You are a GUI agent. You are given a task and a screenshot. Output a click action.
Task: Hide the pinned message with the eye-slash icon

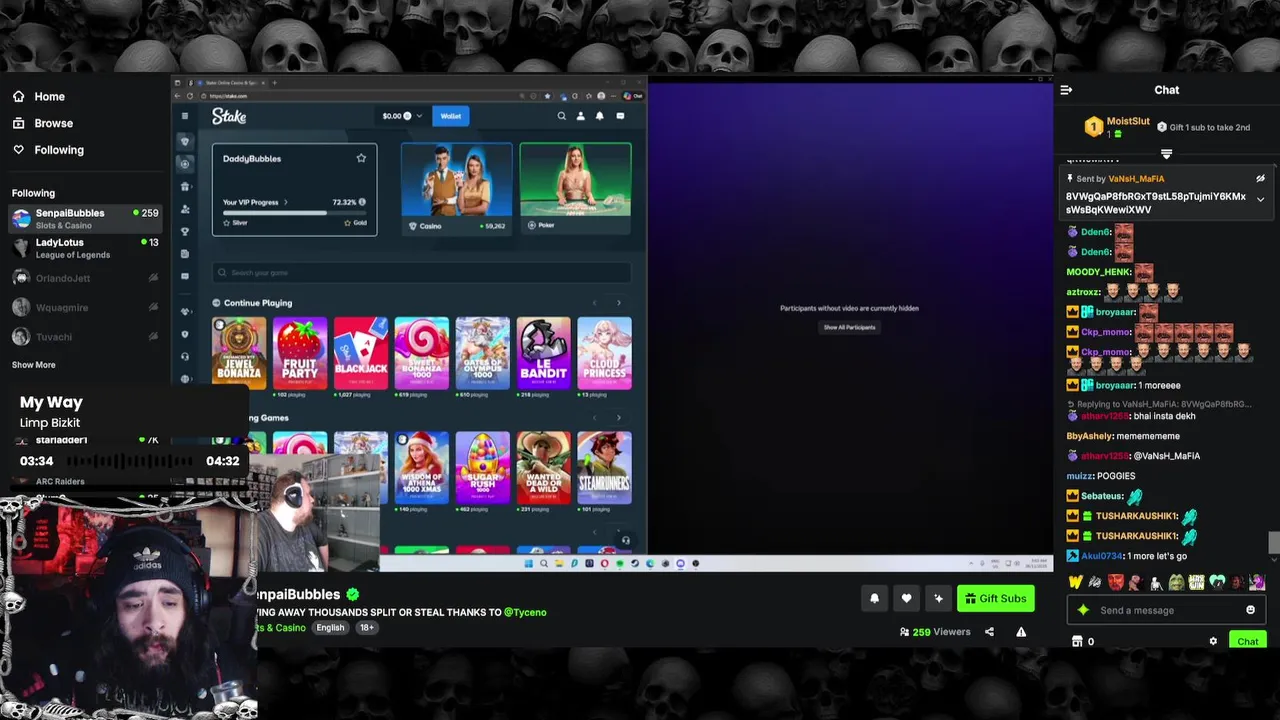click(x=1260, y=179)
